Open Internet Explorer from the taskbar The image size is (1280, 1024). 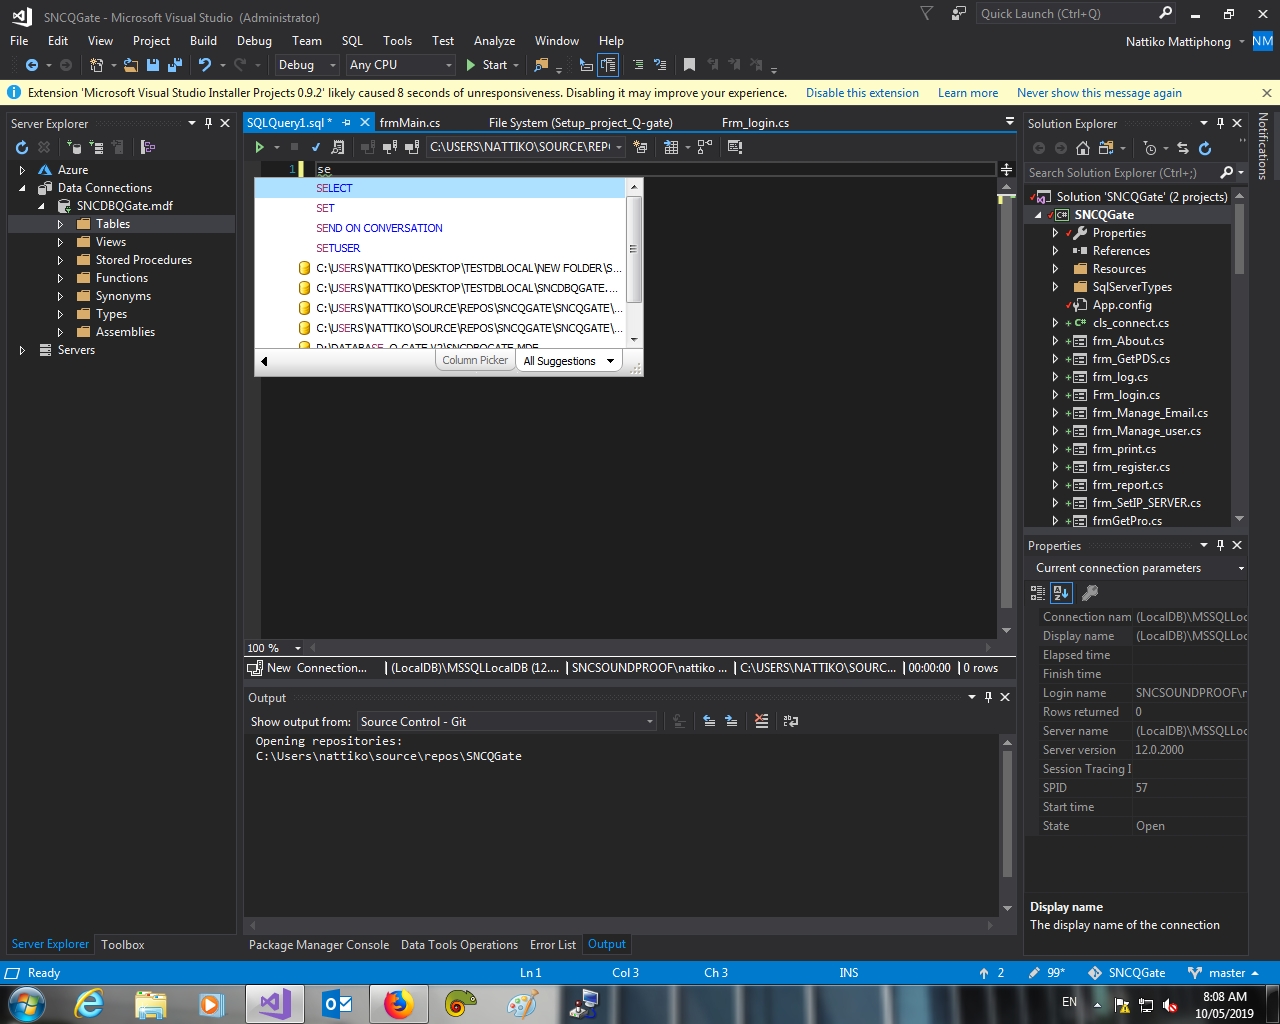coord(90,1003)
